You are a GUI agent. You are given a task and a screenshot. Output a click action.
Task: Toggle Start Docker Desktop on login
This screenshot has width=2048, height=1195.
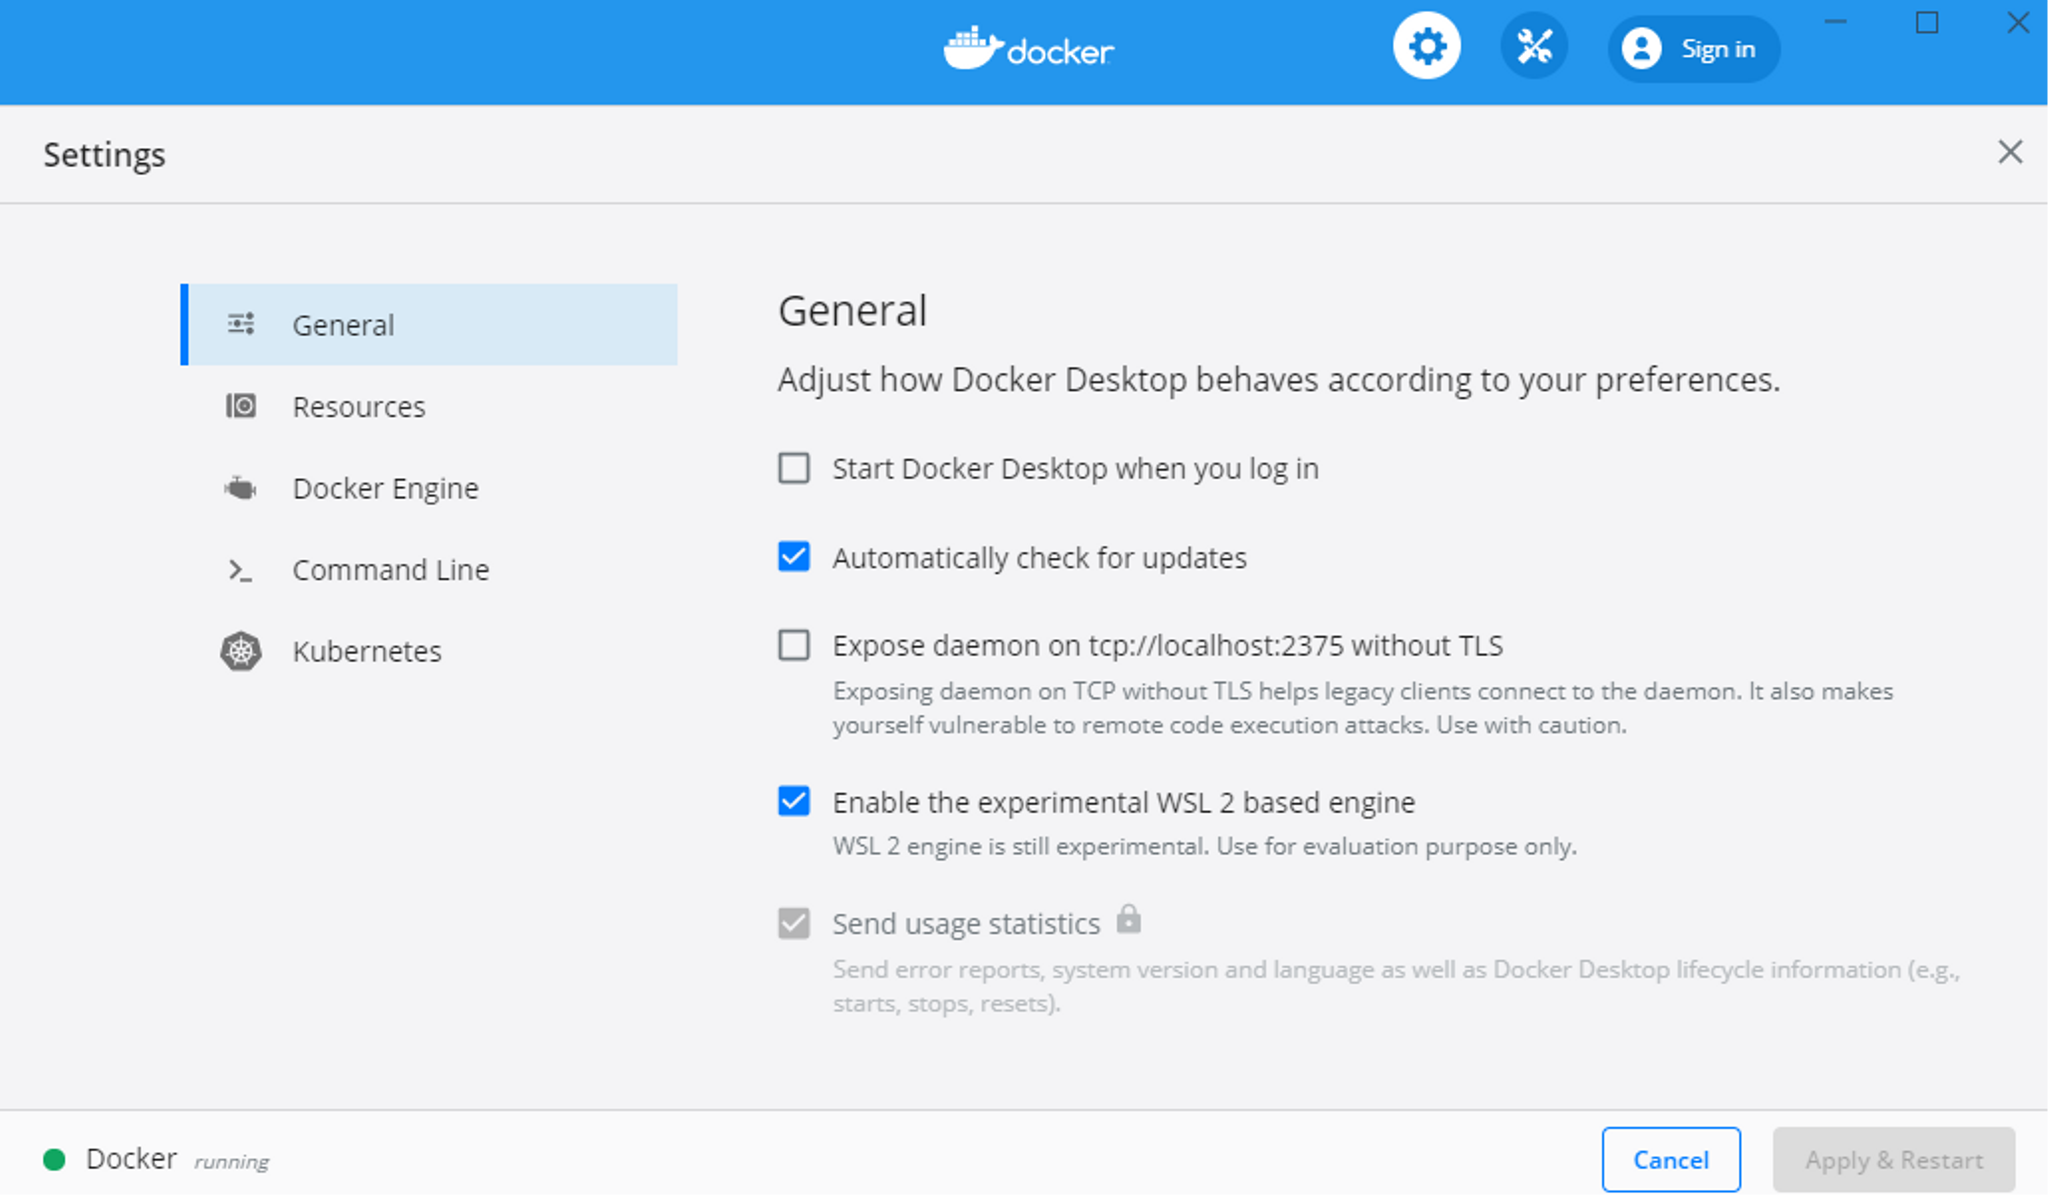pos(794,468)
